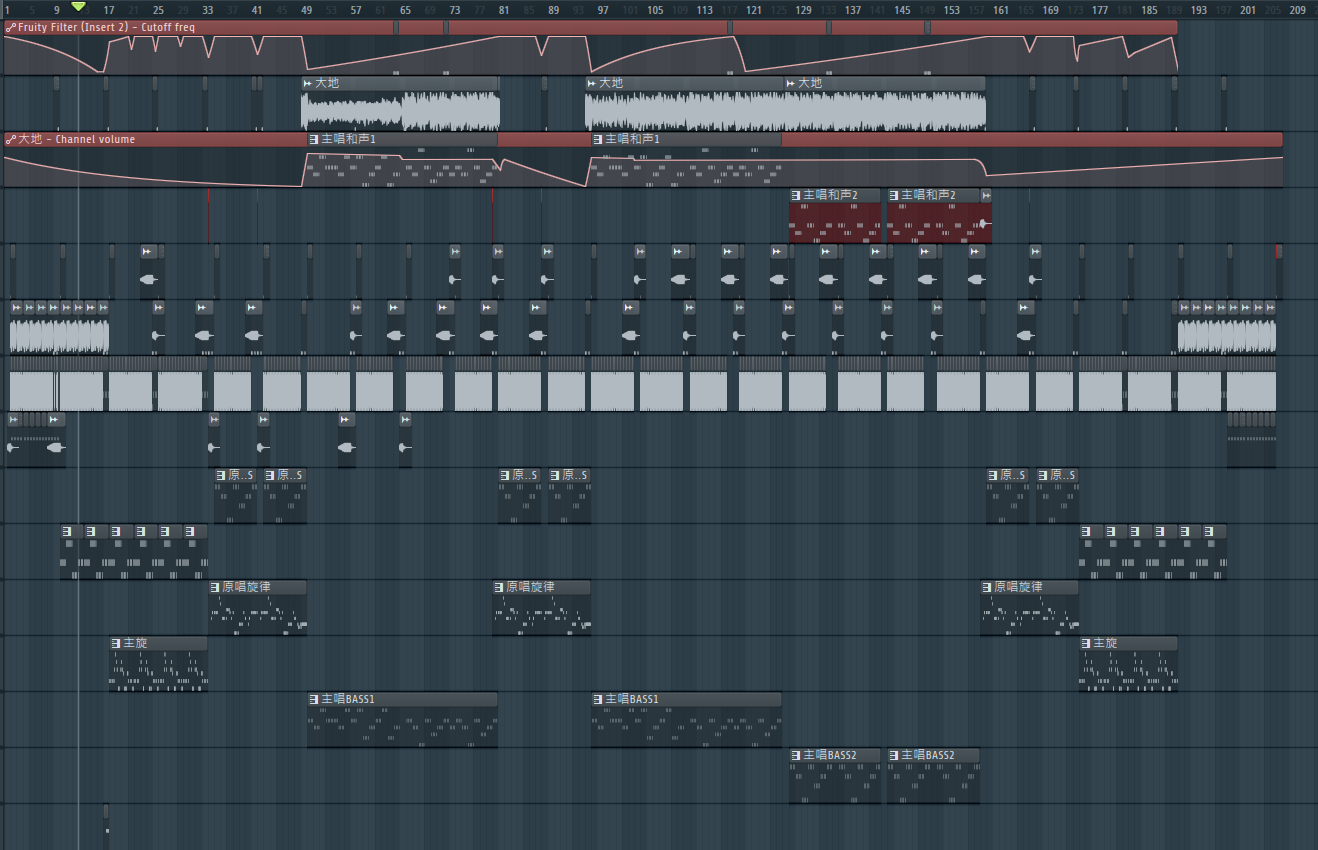Click the pattern icon on the first 主旋 clip

point(116,643)
